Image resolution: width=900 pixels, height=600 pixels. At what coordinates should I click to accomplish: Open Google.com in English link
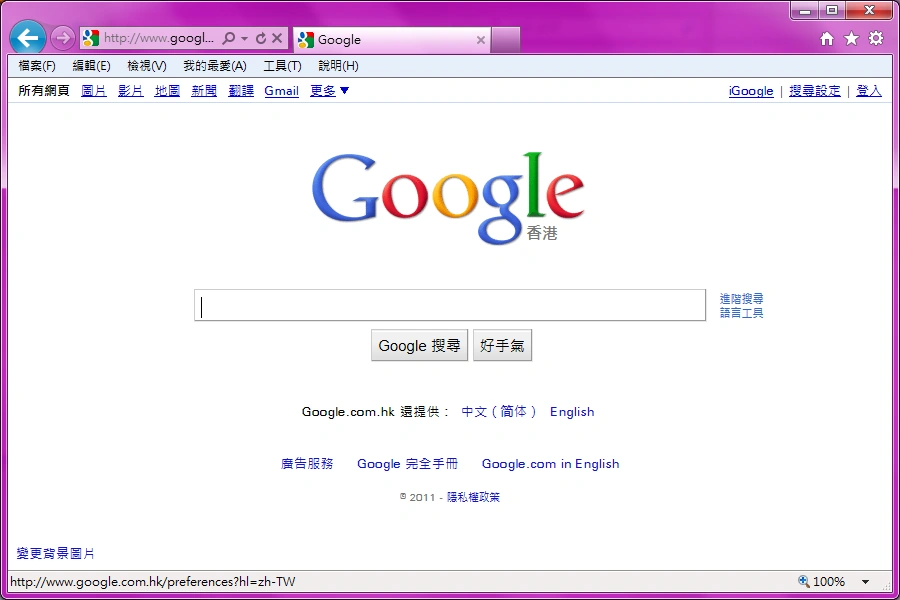[x=550, y=463]
